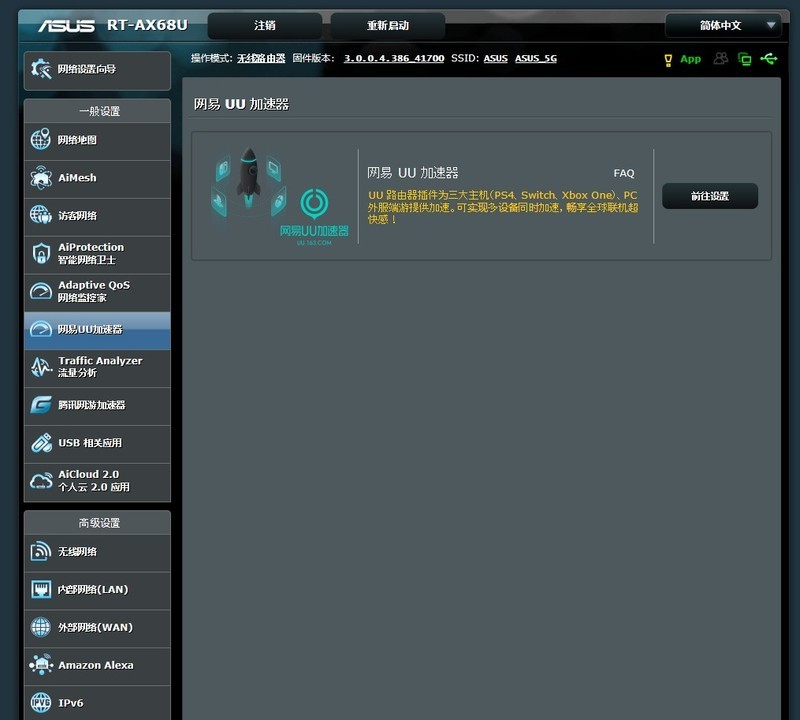Open 网络设置向导 wizard button
The image size is (800, 720).
pos(97,70)
